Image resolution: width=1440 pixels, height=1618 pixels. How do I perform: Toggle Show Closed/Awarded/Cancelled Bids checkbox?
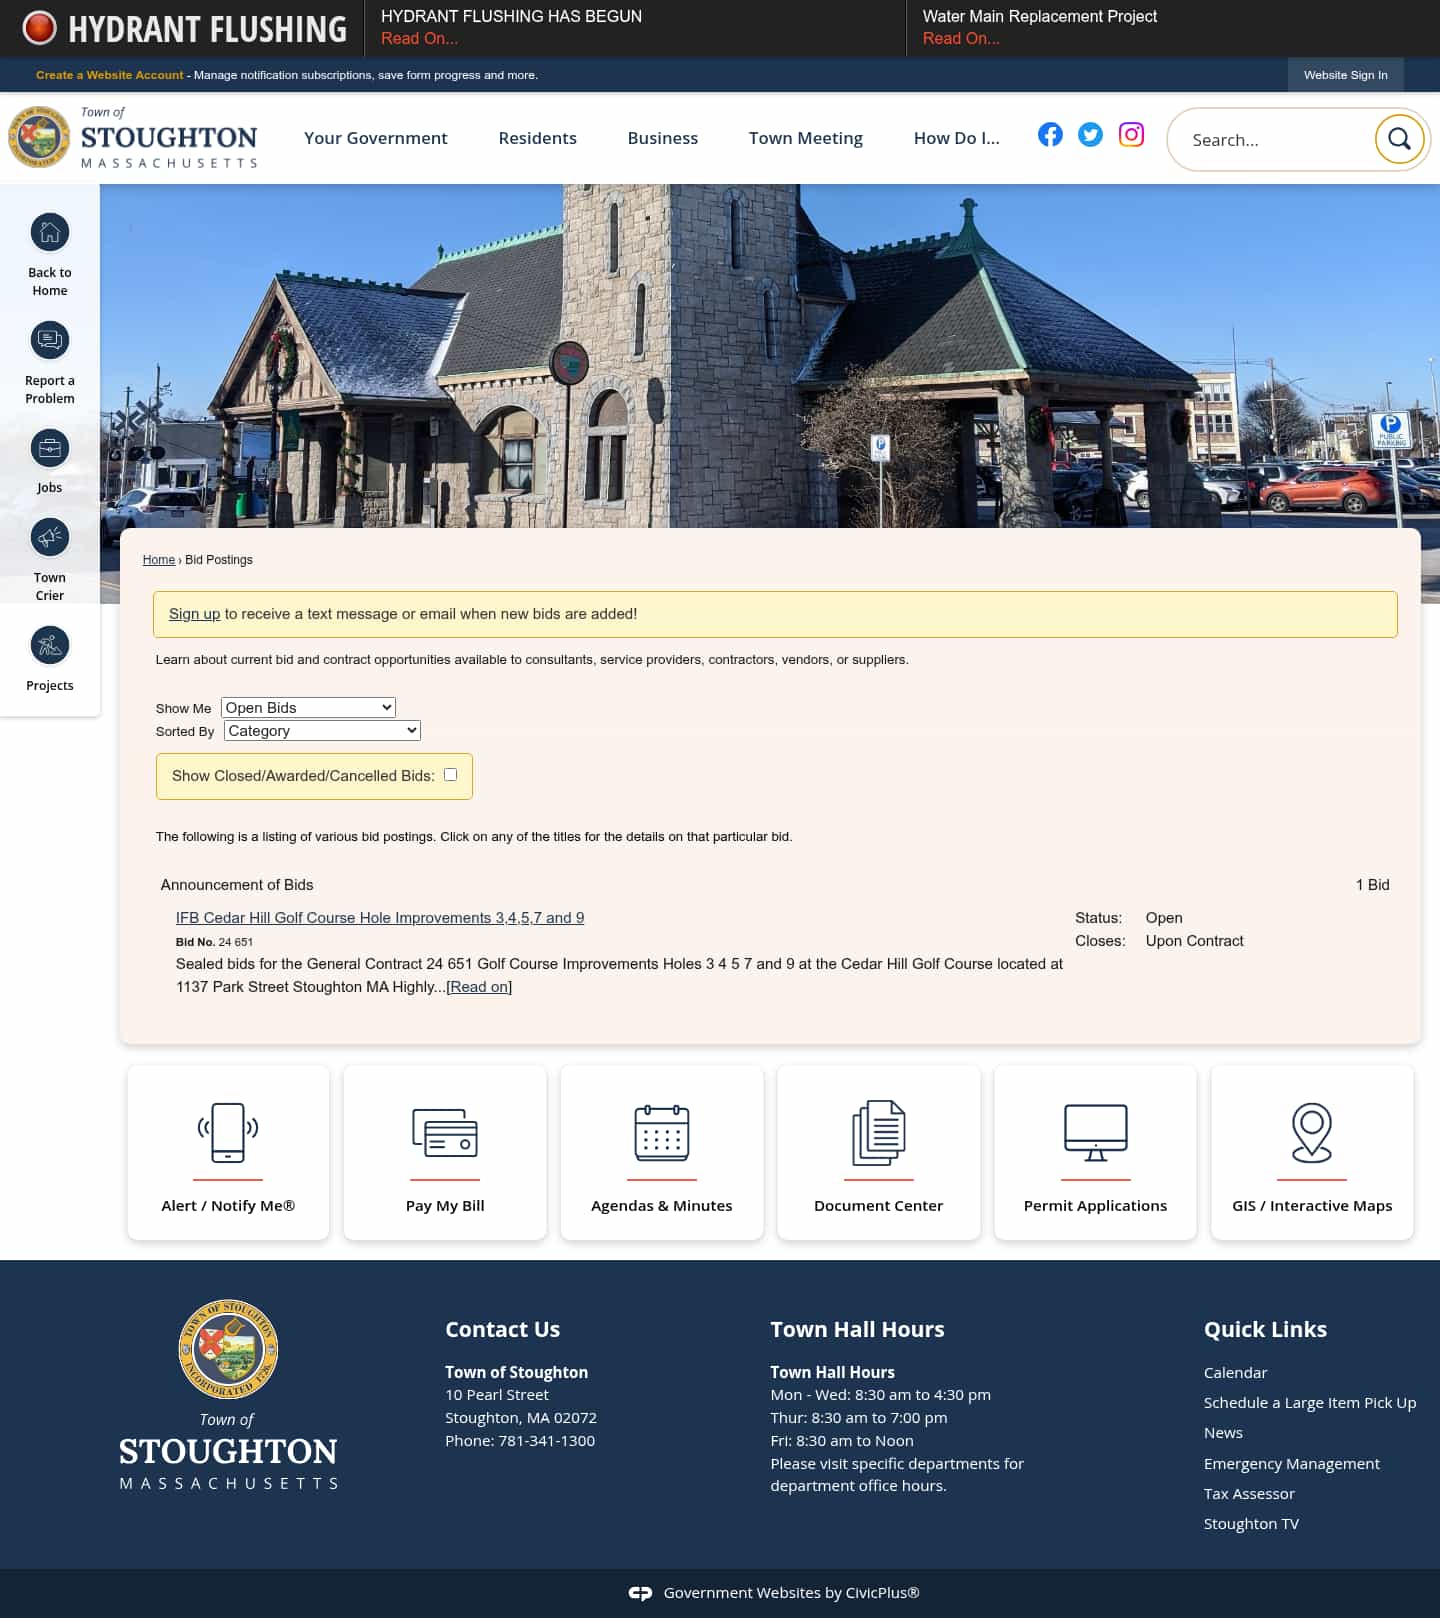(x=450, y=774)
